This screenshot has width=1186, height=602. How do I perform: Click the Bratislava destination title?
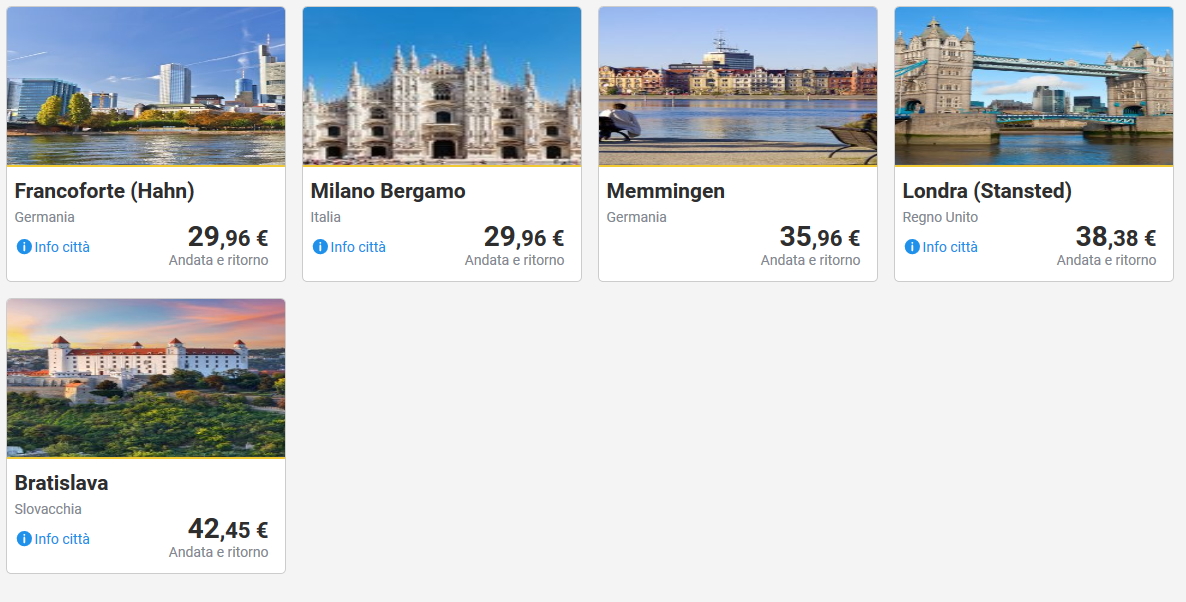tap(62, 483)
